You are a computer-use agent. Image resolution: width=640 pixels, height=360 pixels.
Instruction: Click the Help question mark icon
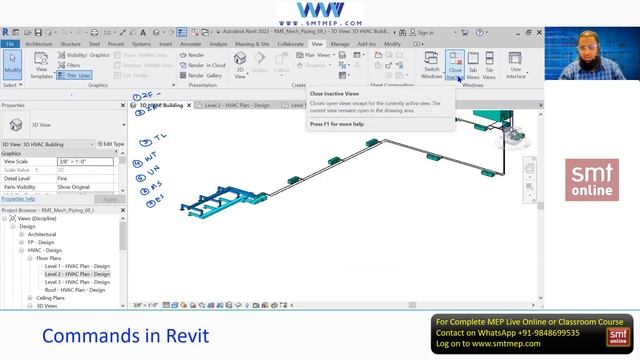click(x=480, y=33)
